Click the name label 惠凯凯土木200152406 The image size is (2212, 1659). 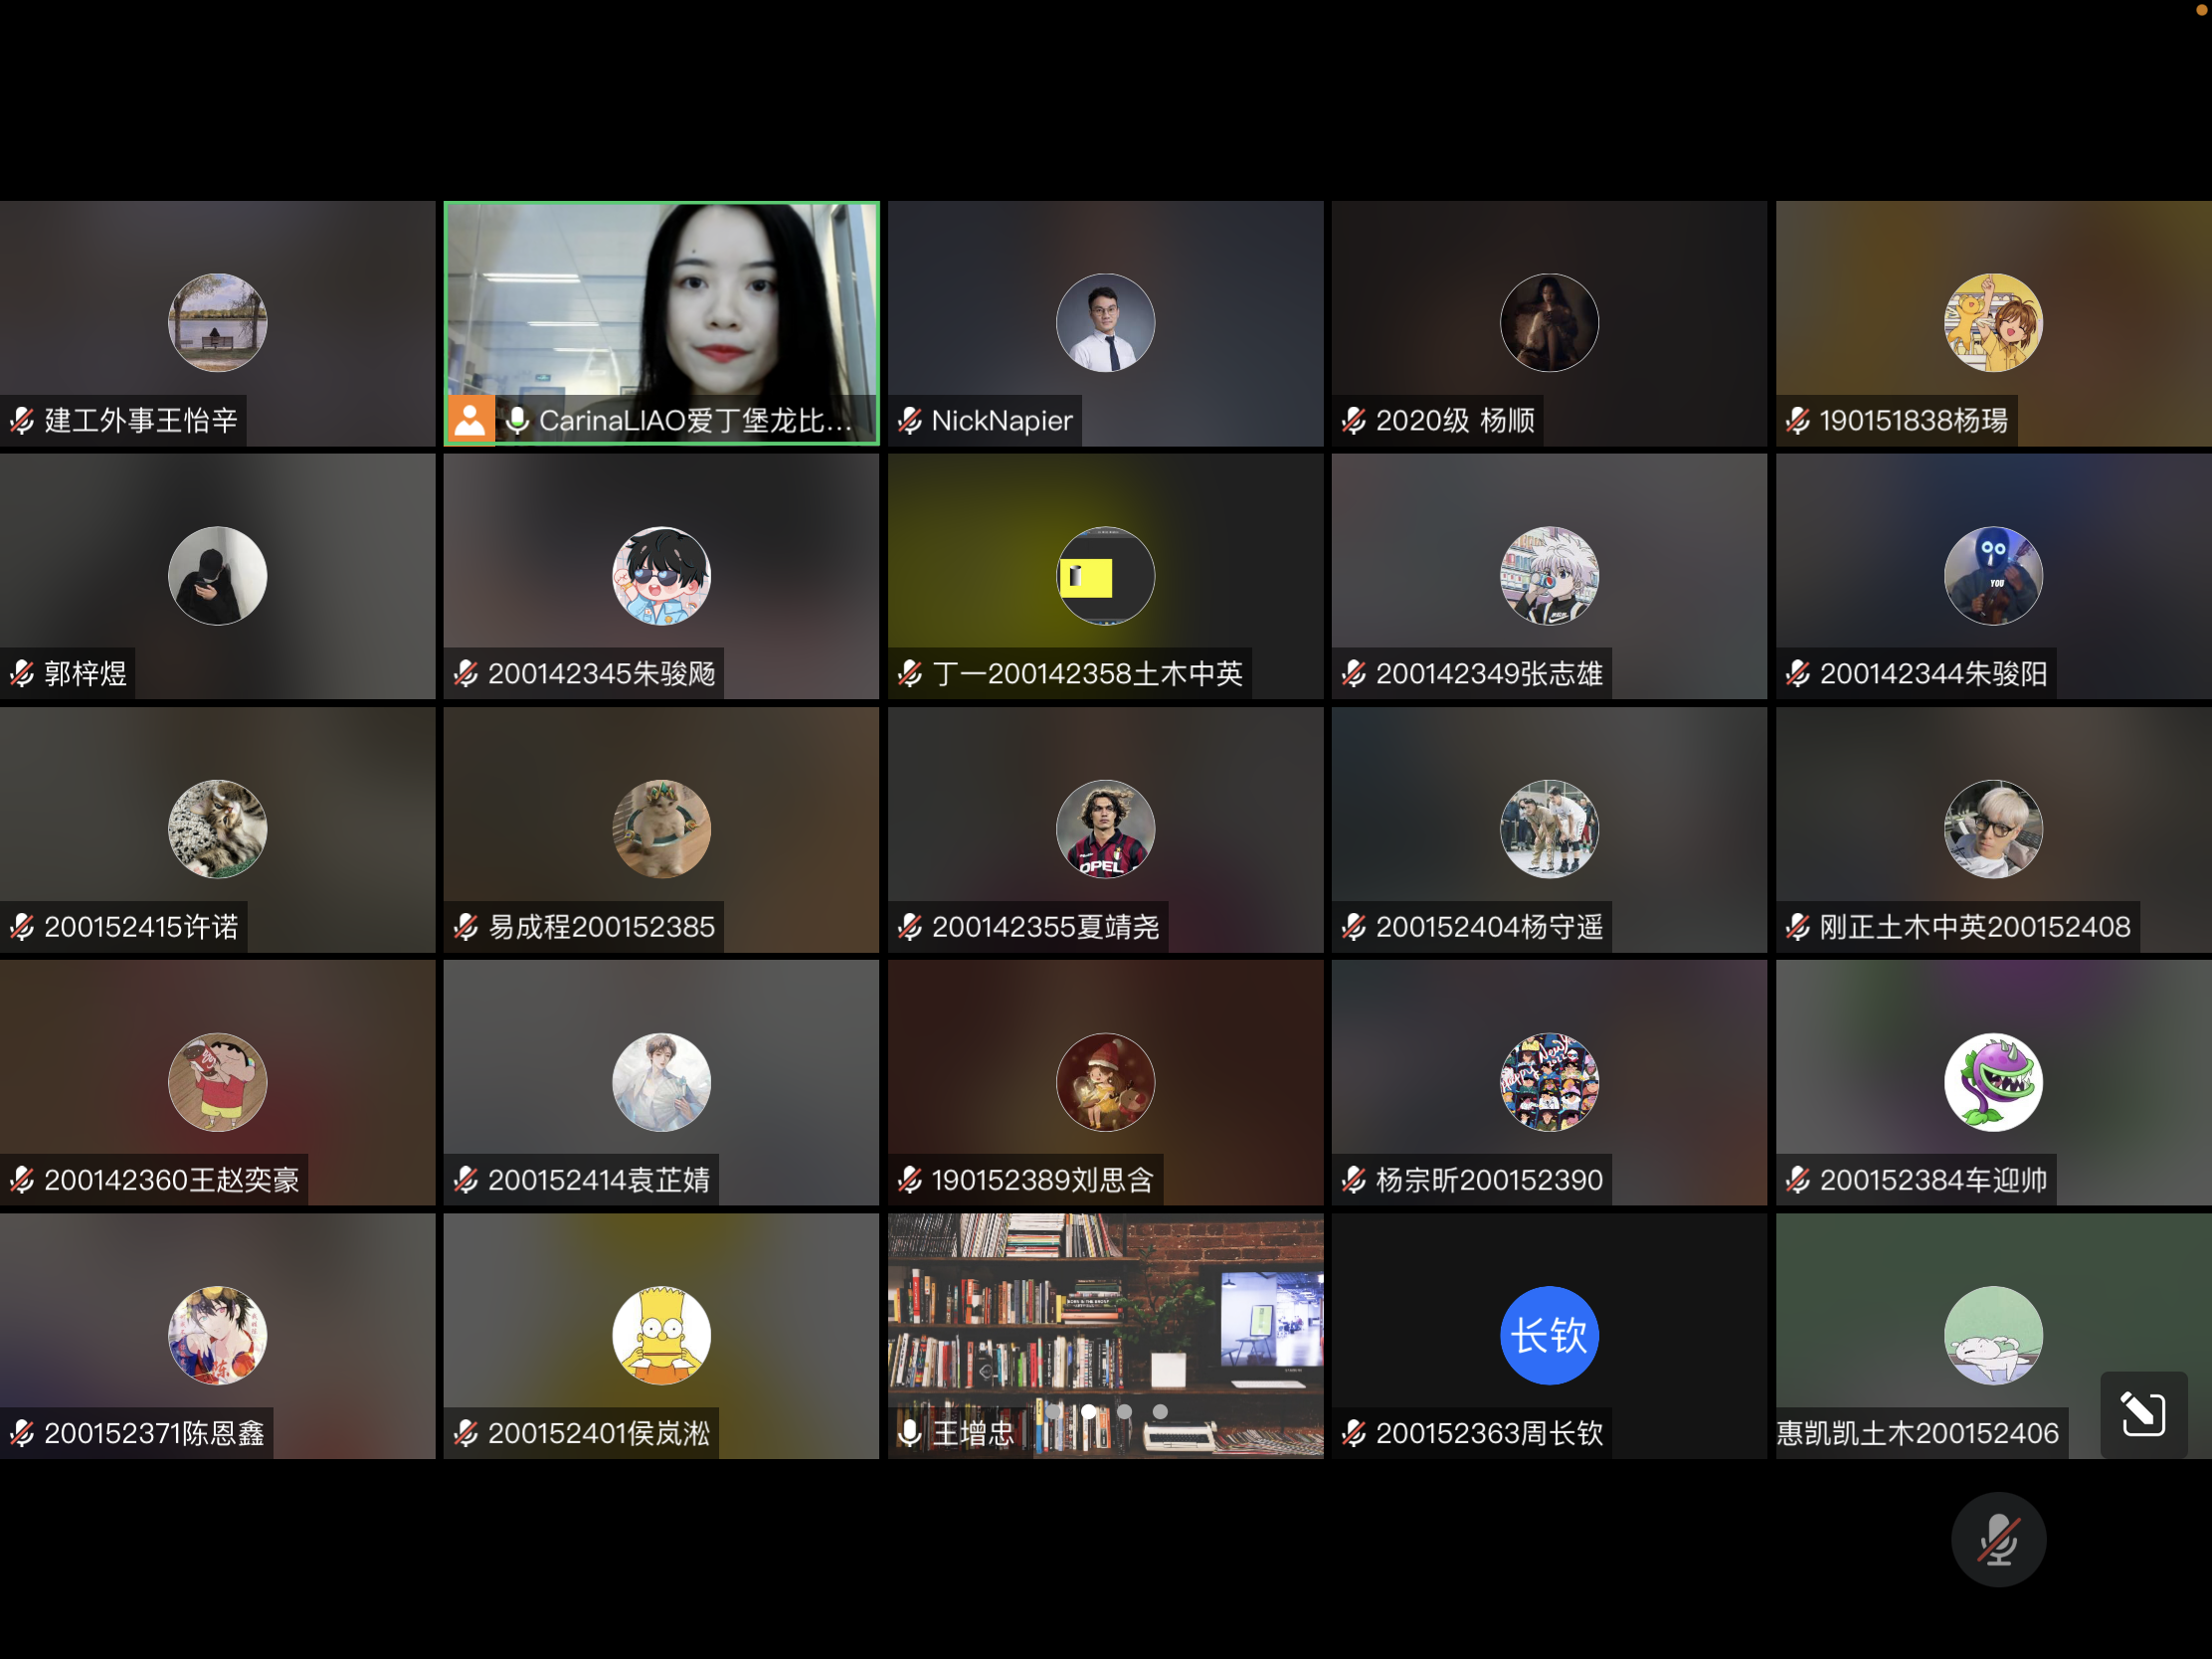tap(1918, 1433)
